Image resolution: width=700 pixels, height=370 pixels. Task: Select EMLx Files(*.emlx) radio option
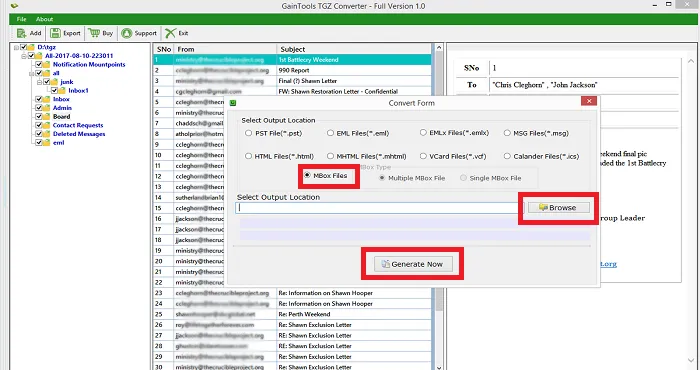[423, 133]
